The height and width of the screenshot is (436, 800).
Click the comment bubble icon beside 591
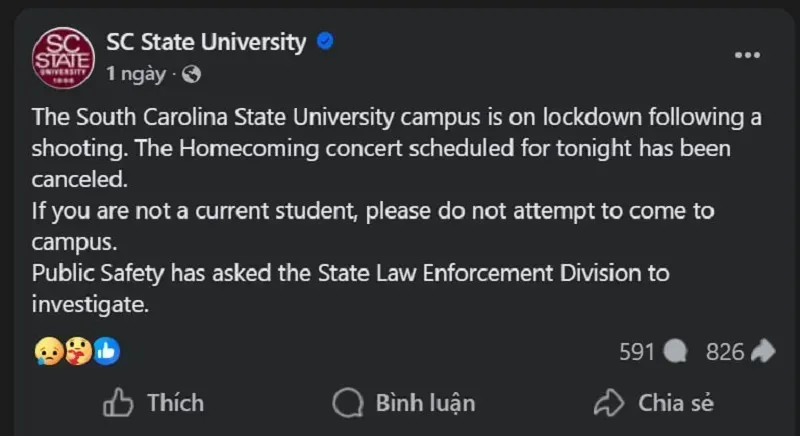point(675,352)
